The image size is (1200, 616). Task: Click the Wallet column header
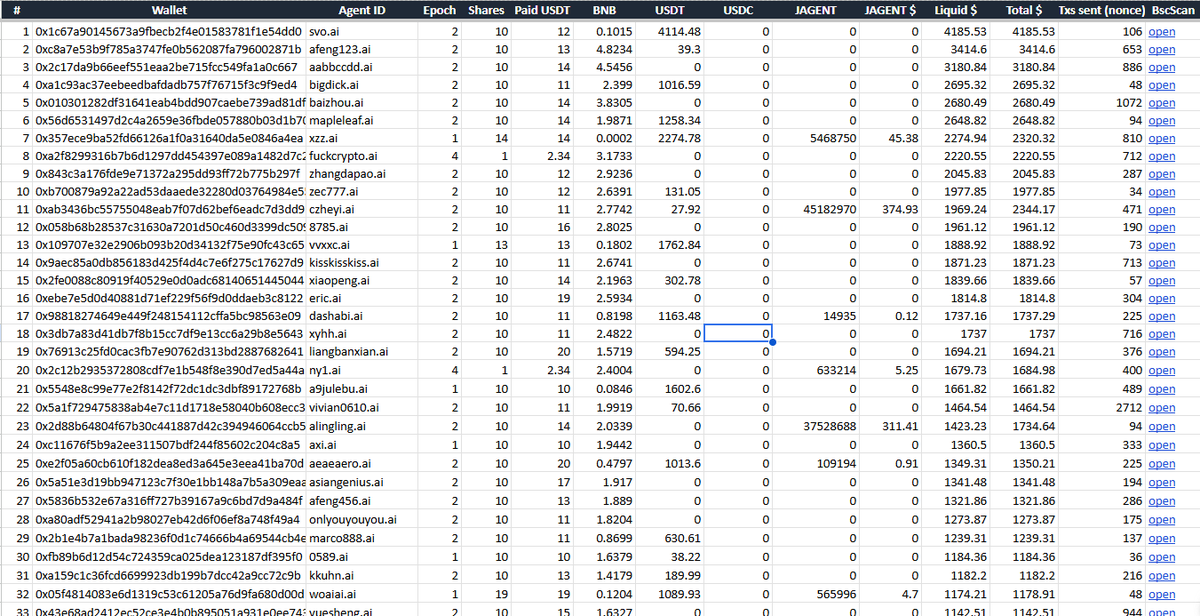click(169, 10)
